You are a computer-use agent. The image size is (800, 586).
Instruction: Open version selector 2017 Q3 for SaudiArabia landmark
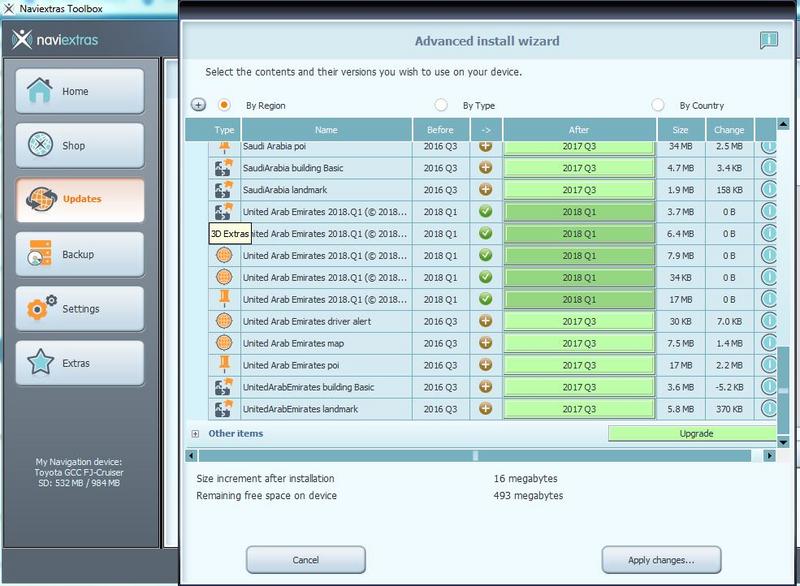[x=579, y=190]
